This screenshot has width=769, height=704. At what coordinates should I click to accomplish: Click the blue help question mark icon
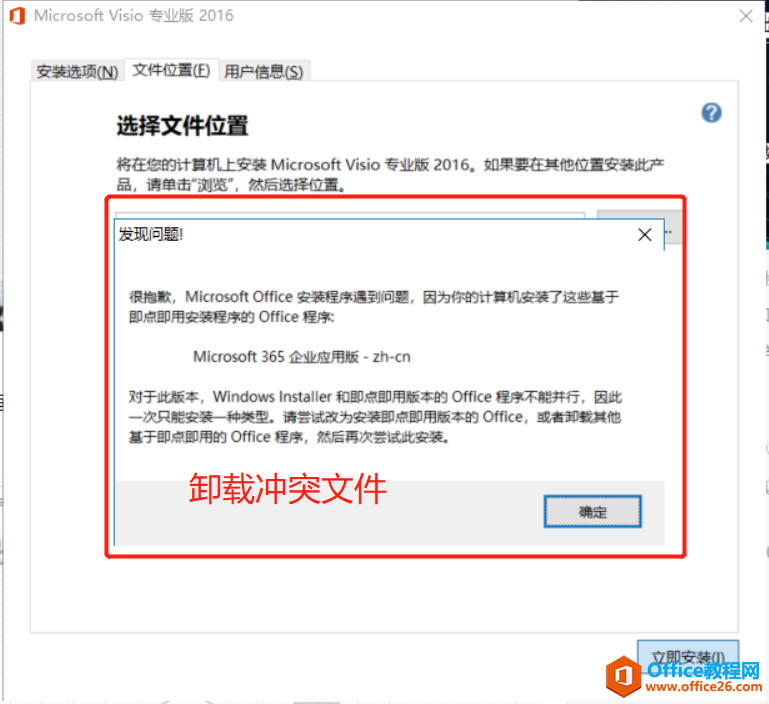pos(711,113)
